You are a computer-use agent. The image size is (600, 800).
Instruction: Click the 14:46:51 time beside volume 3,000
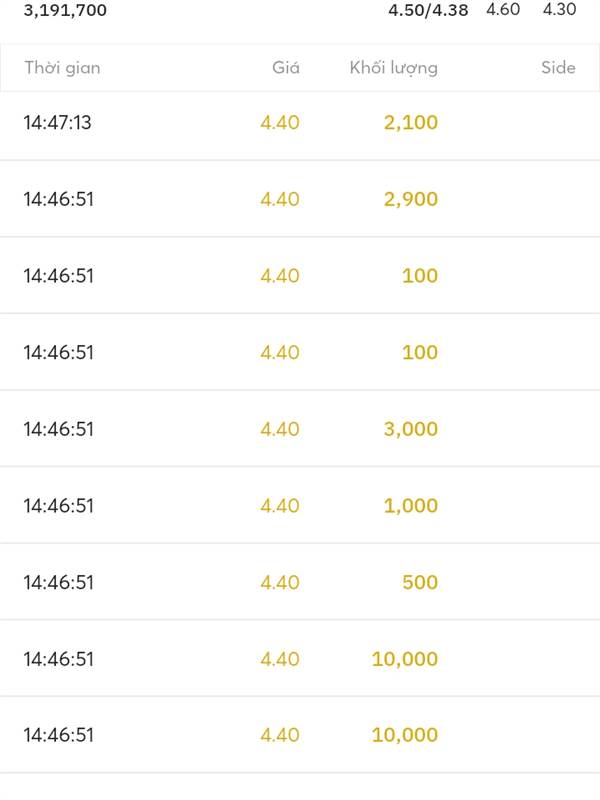[x=59, y=429]
